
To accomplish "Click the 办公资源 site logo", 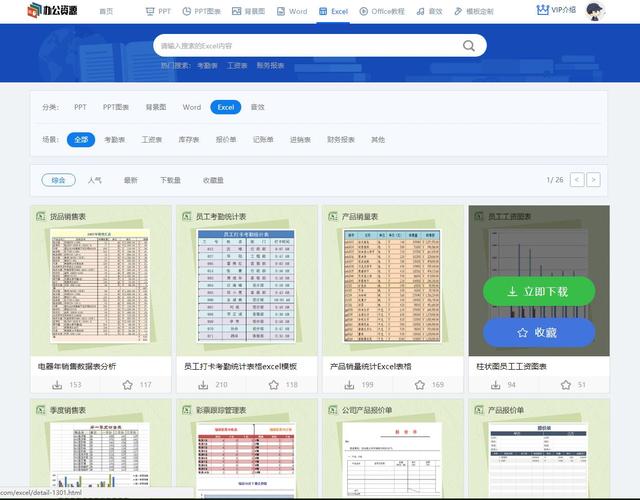I will [x=52, y=11].
